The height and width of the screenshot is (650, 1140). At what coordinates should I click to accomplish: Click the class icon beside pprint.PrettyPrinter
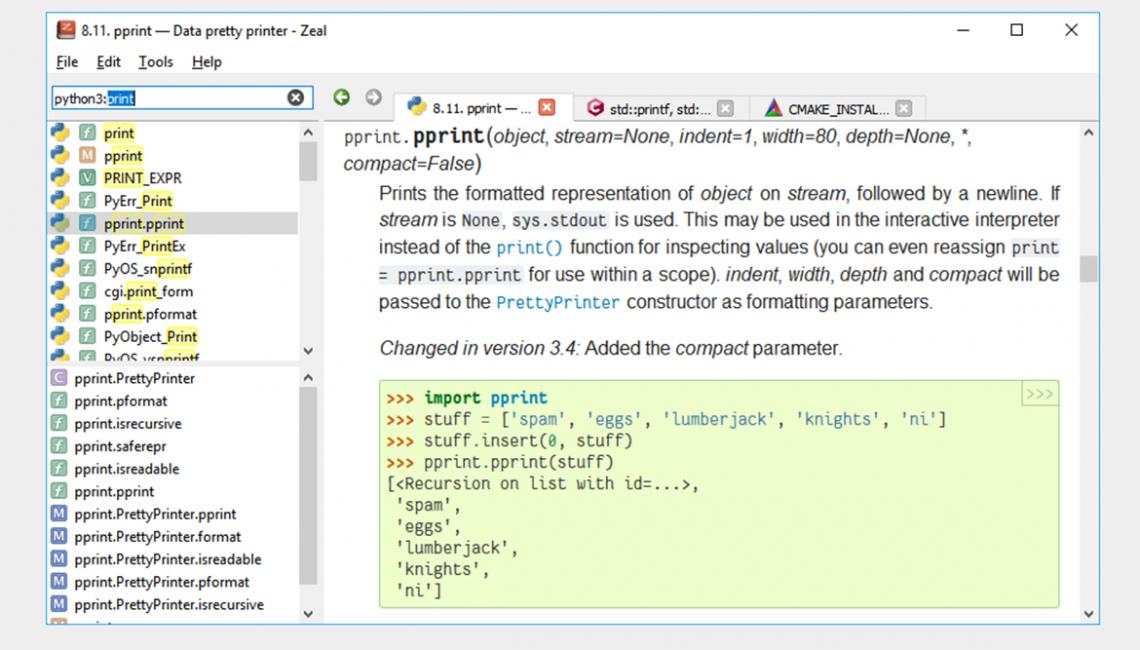[59, 378]
